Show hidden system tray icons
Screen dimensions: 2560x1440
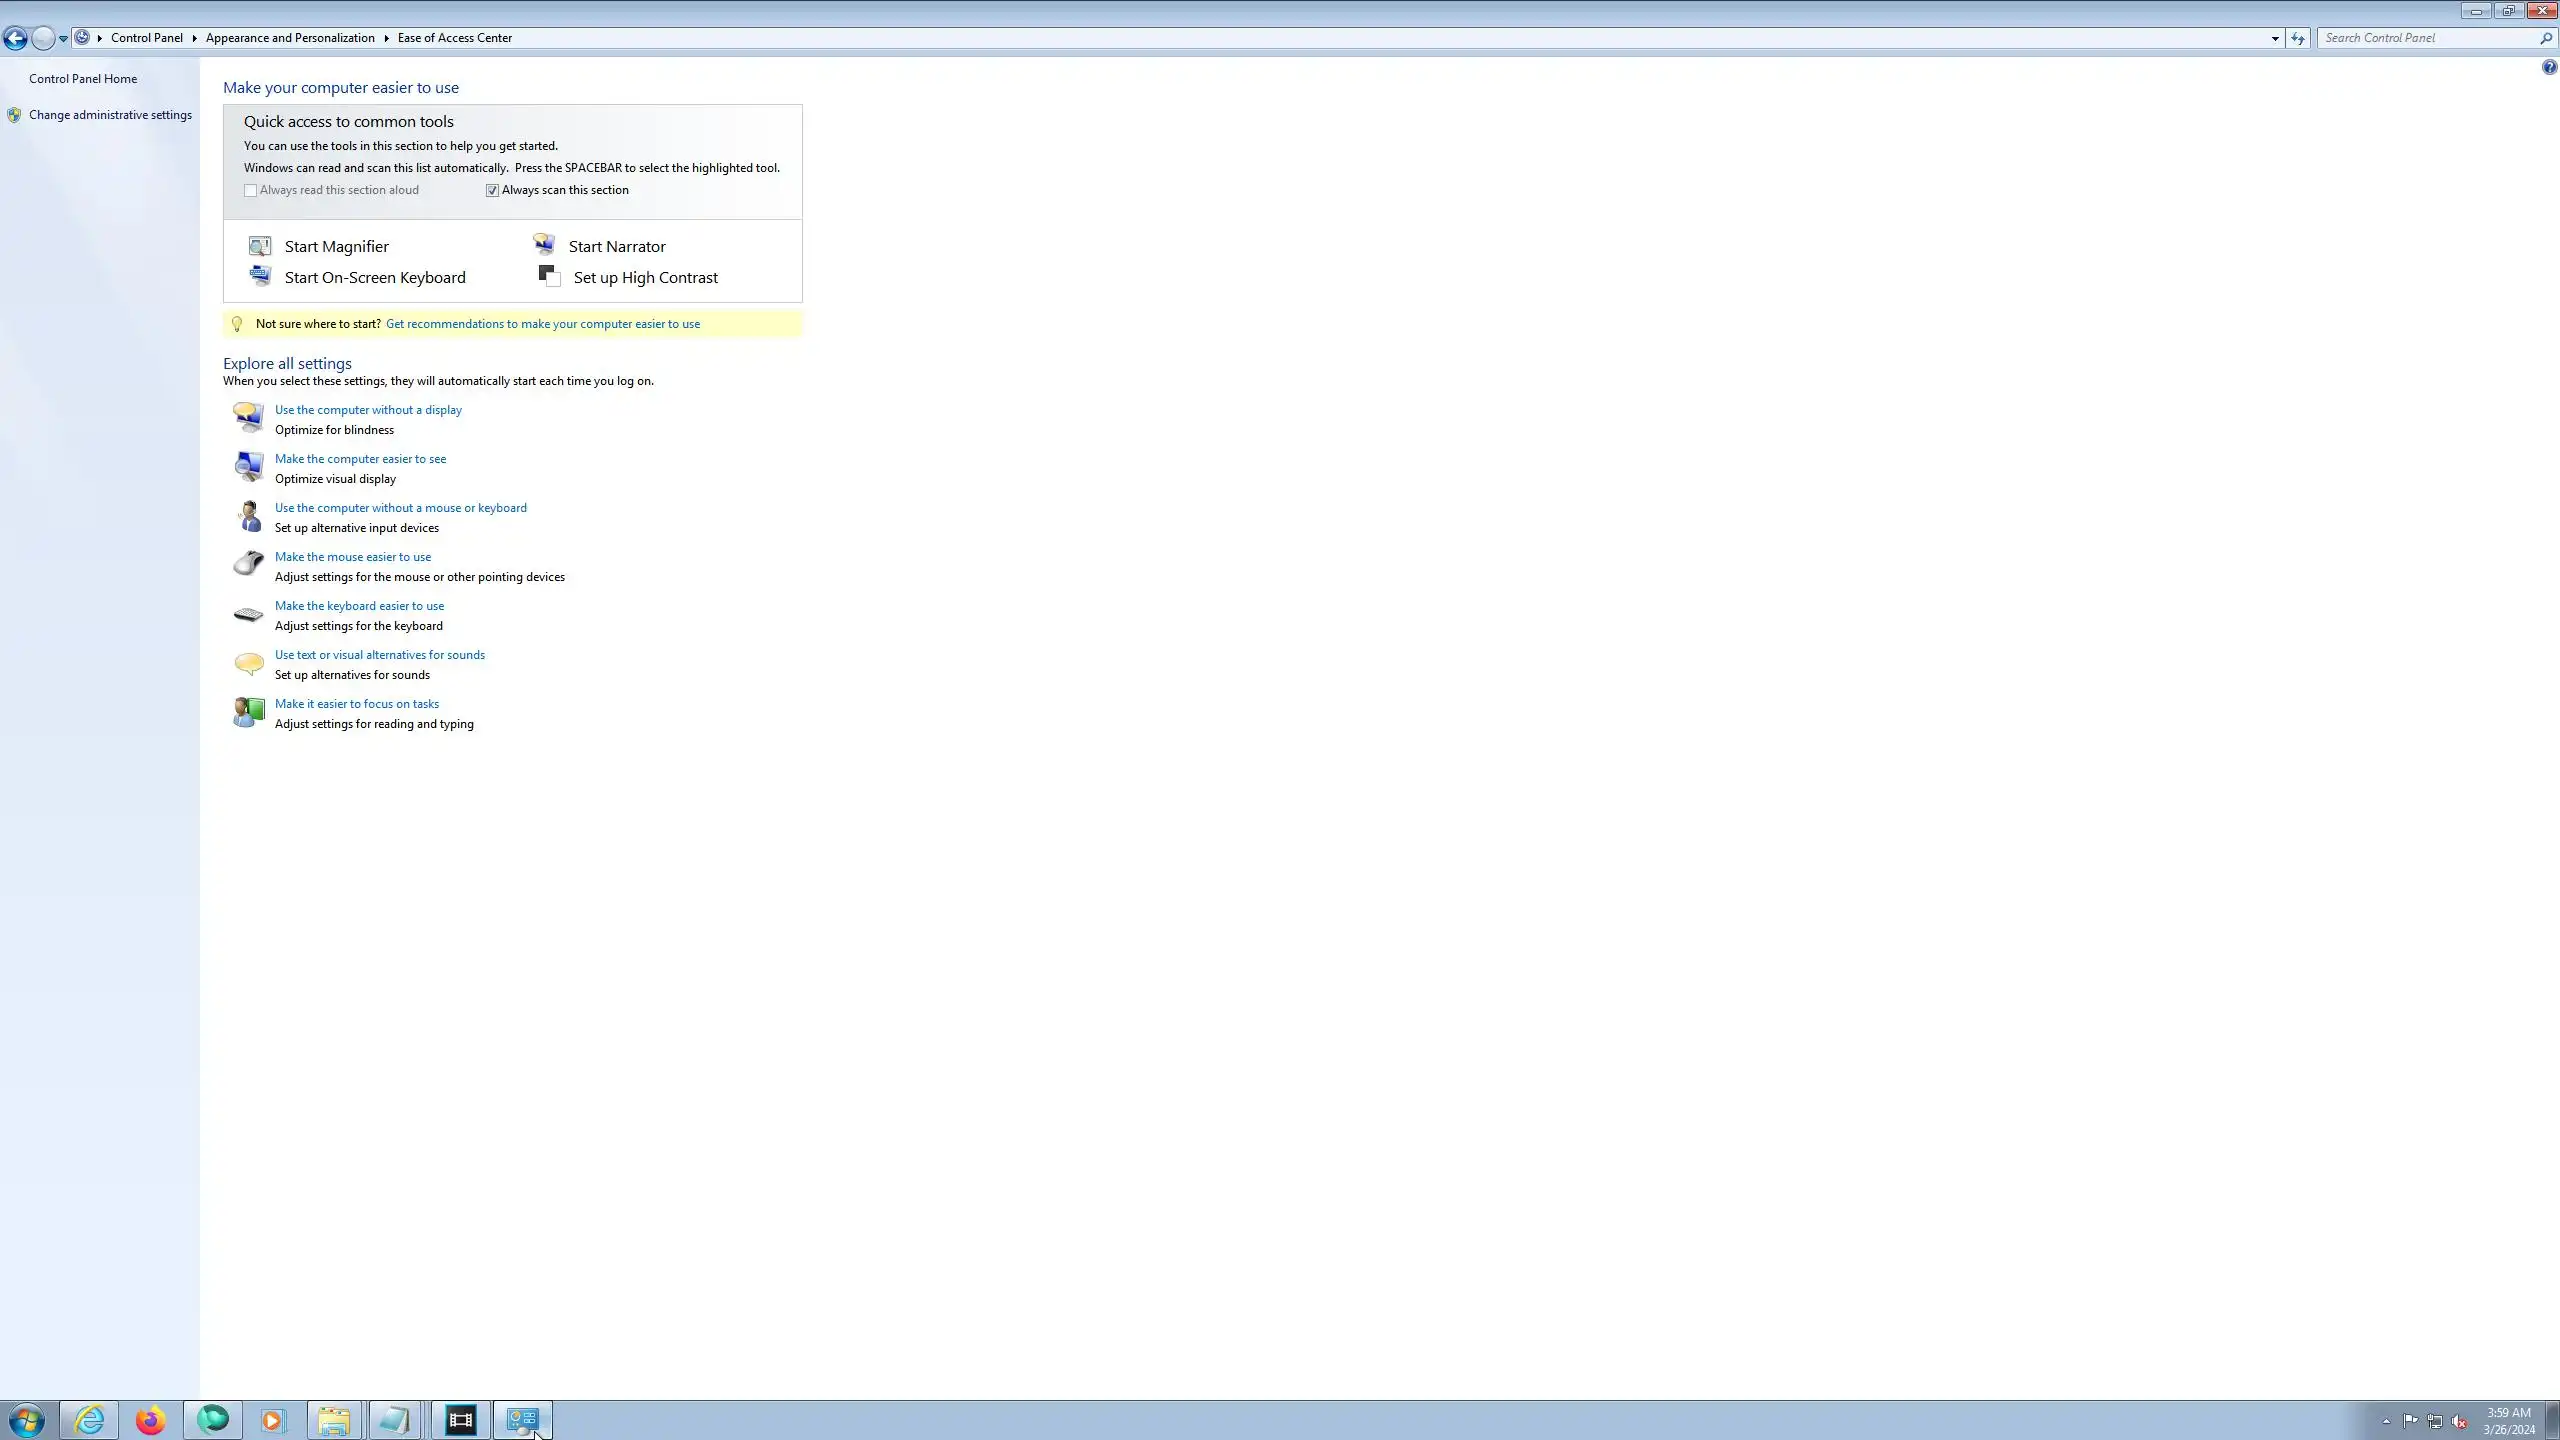2386,1420
